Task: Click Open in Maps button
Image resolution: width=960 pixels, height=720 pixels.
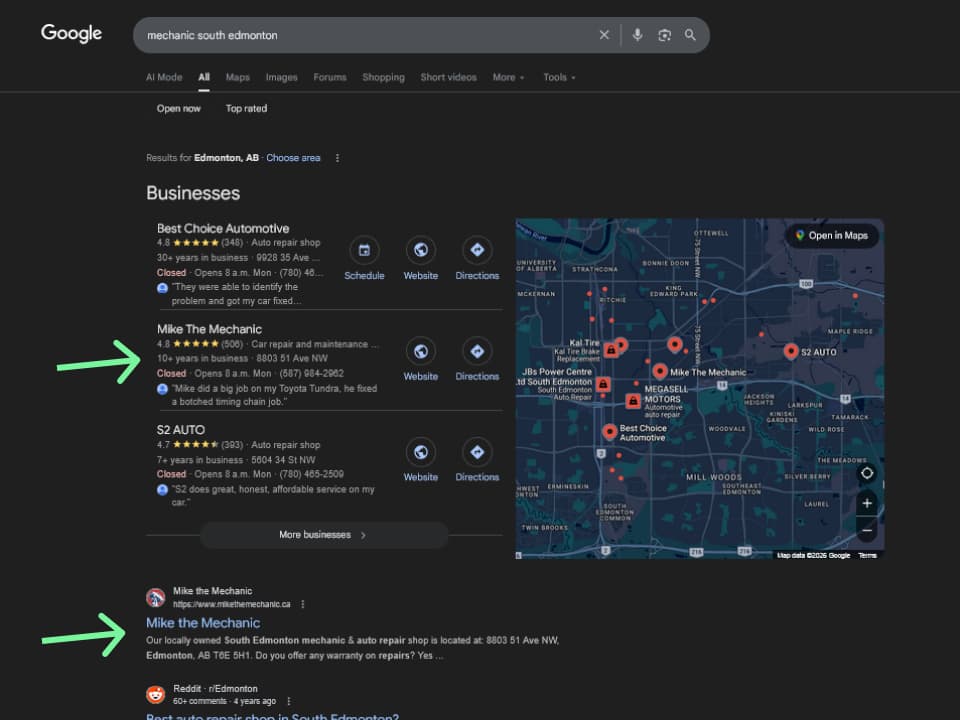Action: coord(831,236)
